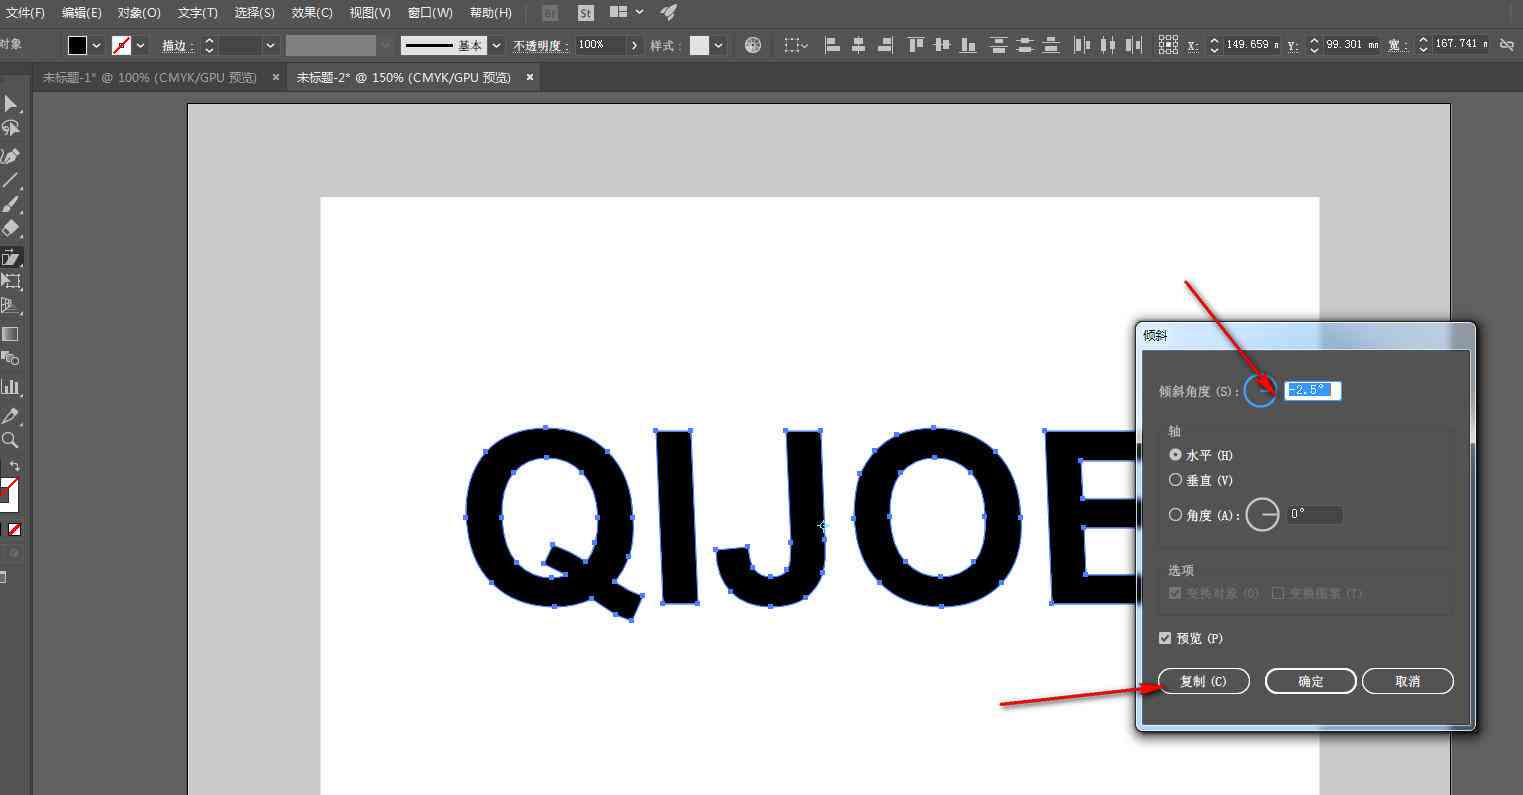Select the Lasso tool

pos(10,129)
